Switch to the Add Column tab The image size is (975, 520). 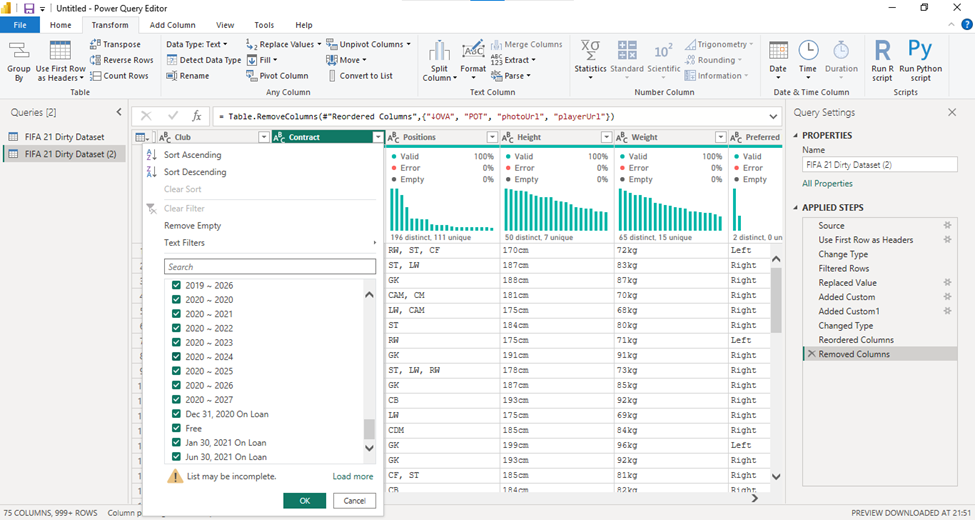click(x=172, y=25)
